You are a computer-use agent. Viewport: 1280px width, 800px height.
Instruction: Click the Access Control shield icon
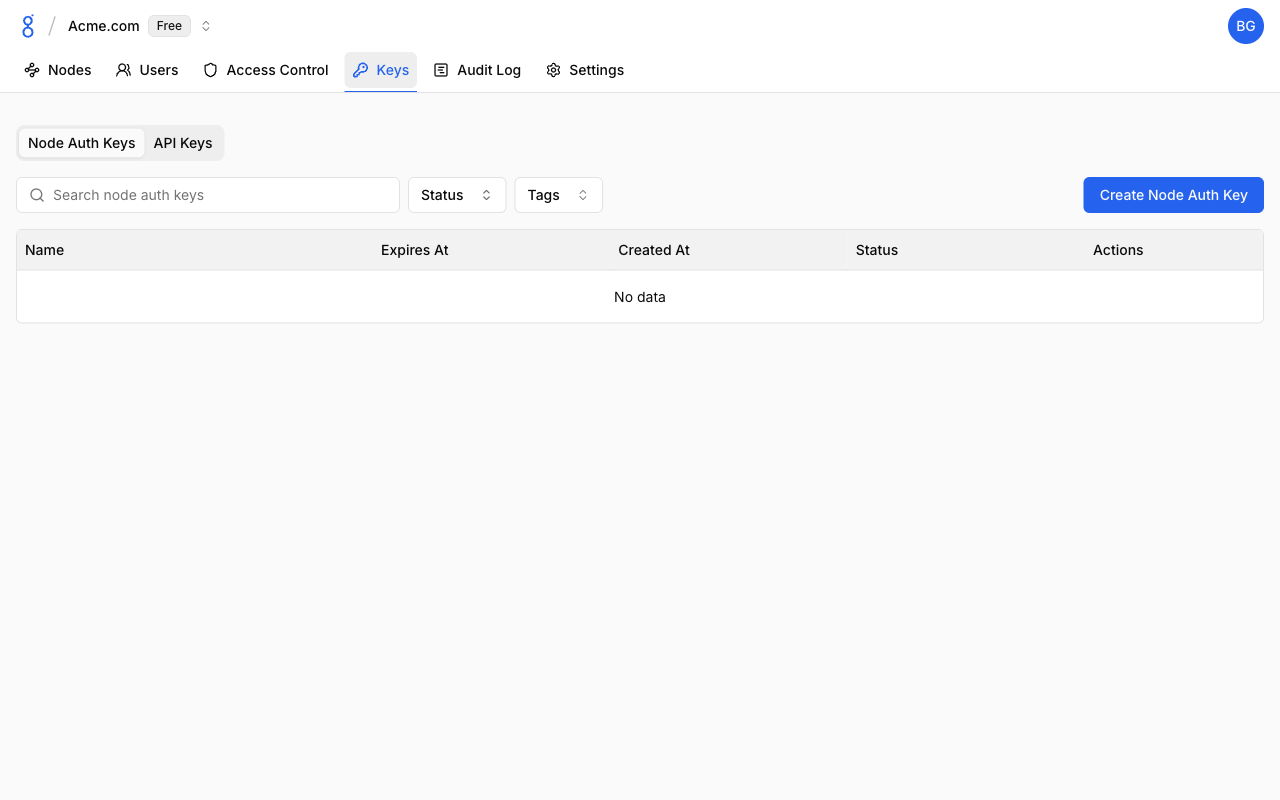[x=210, y=70]
